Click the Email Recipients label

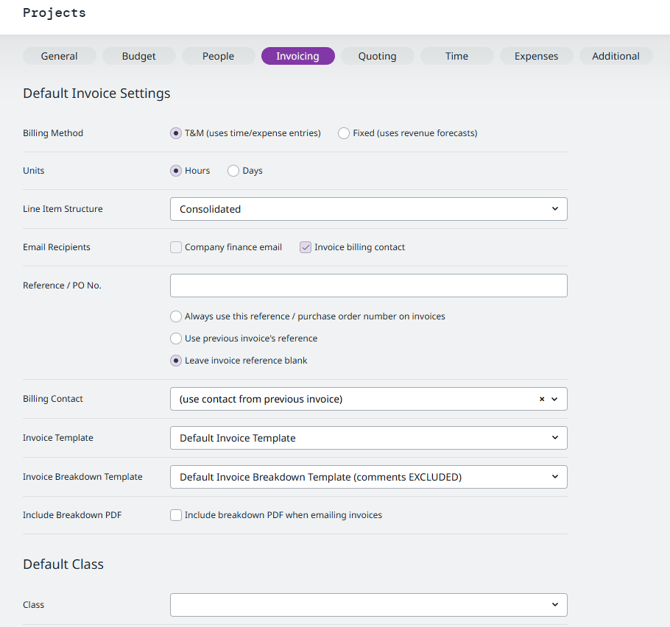pos(56,247)
